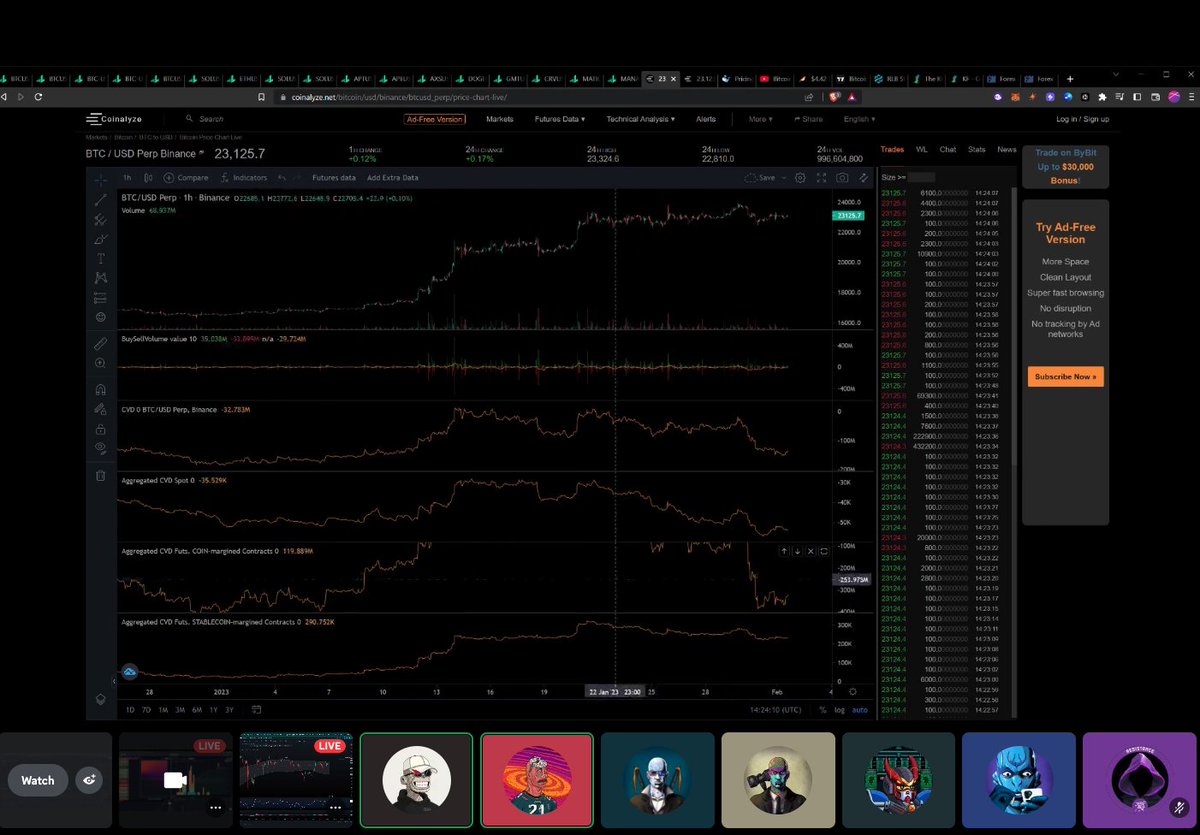Expand the Technical Analysis menu
The image size is (1200, 835).
640,119
